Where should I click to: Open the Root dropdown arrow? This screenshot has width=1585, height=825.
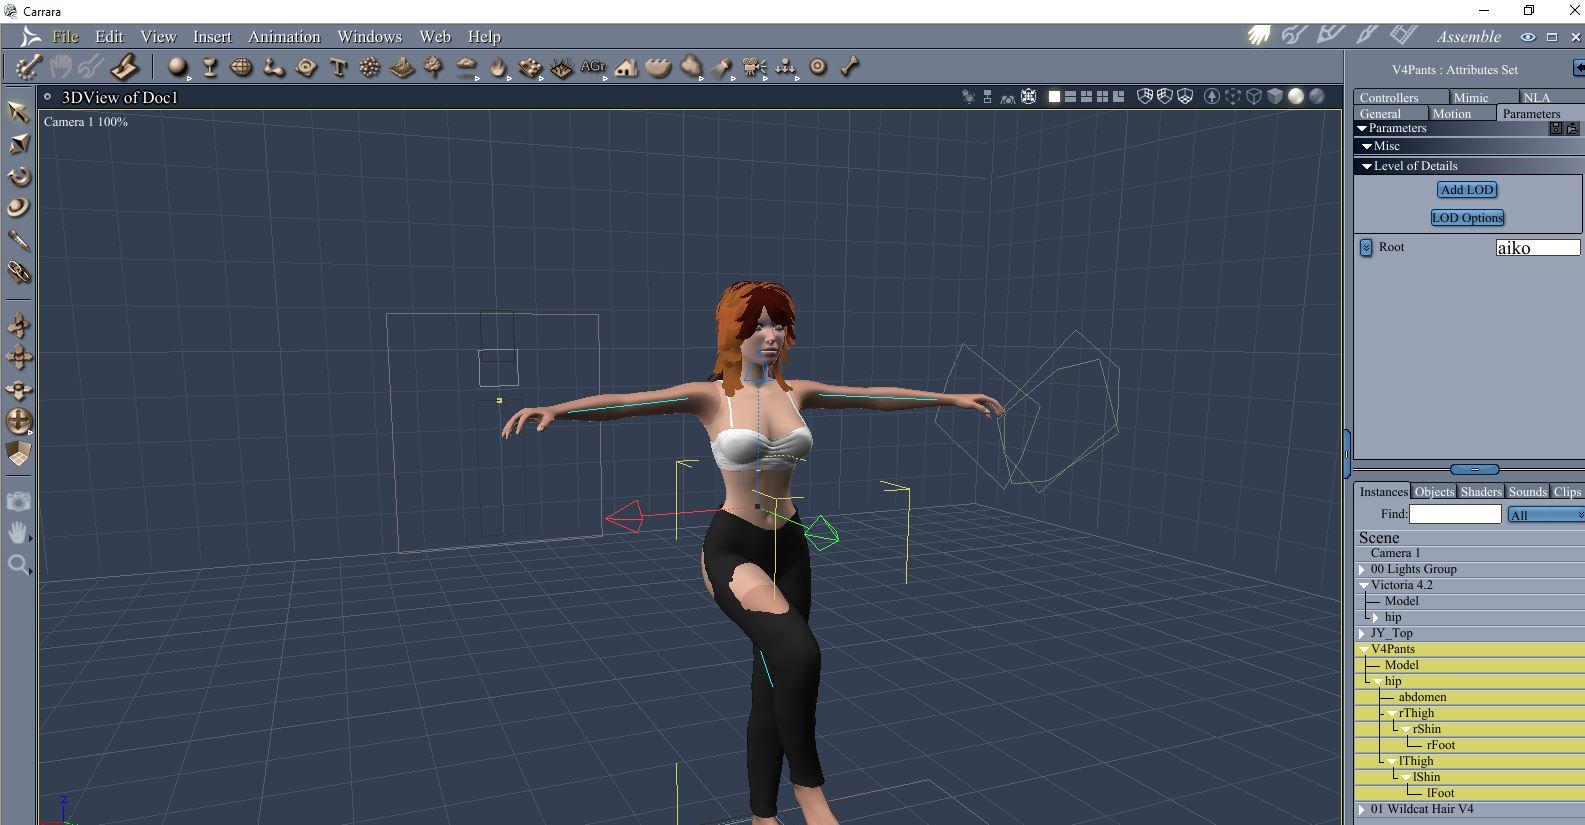[1366, 247]
